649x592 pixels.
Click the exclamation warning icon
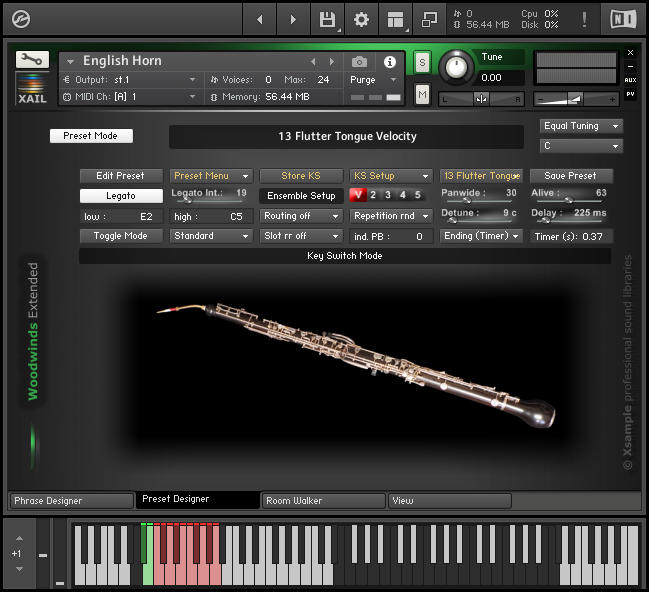tap(584, 19)
